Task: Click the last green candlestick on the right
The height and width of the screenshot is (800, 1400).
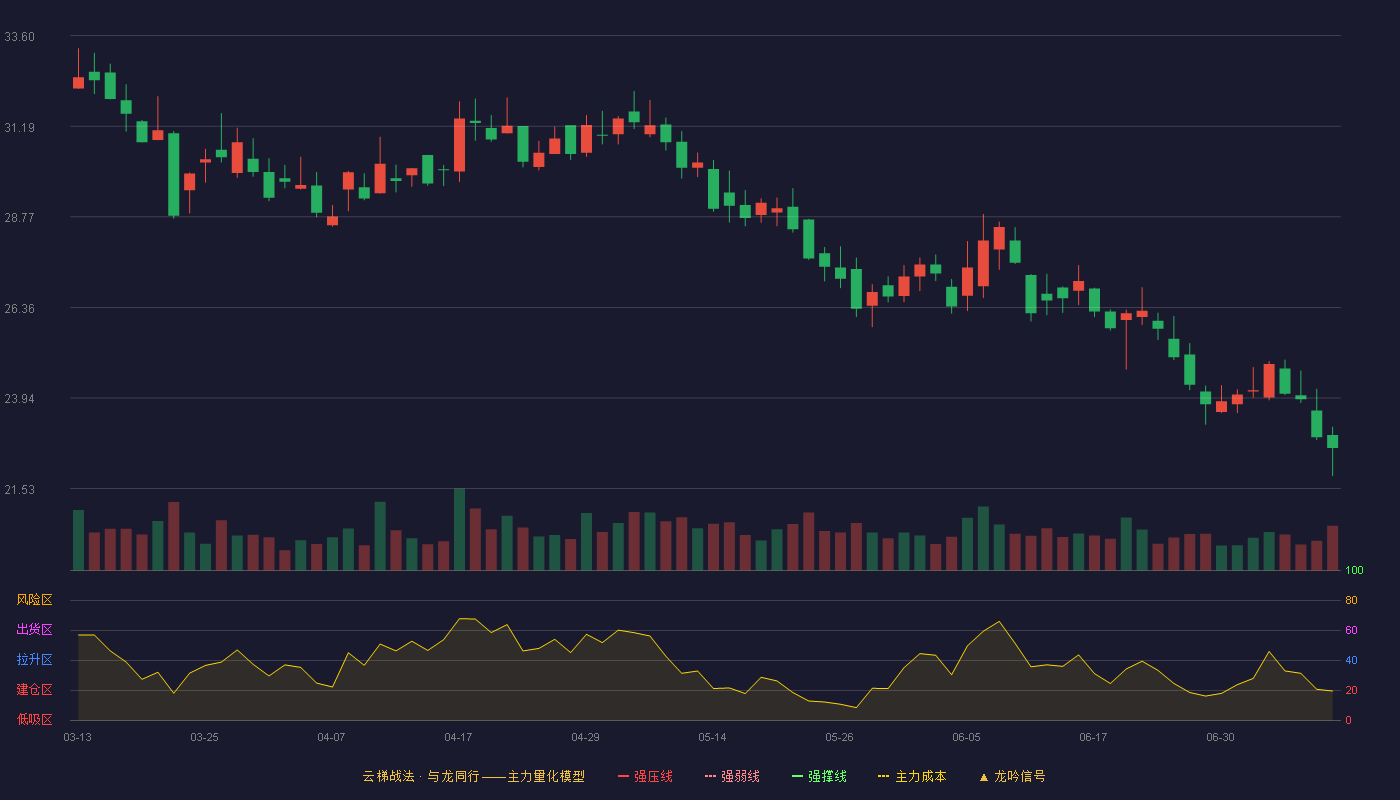Action: tap(1332, 441)
